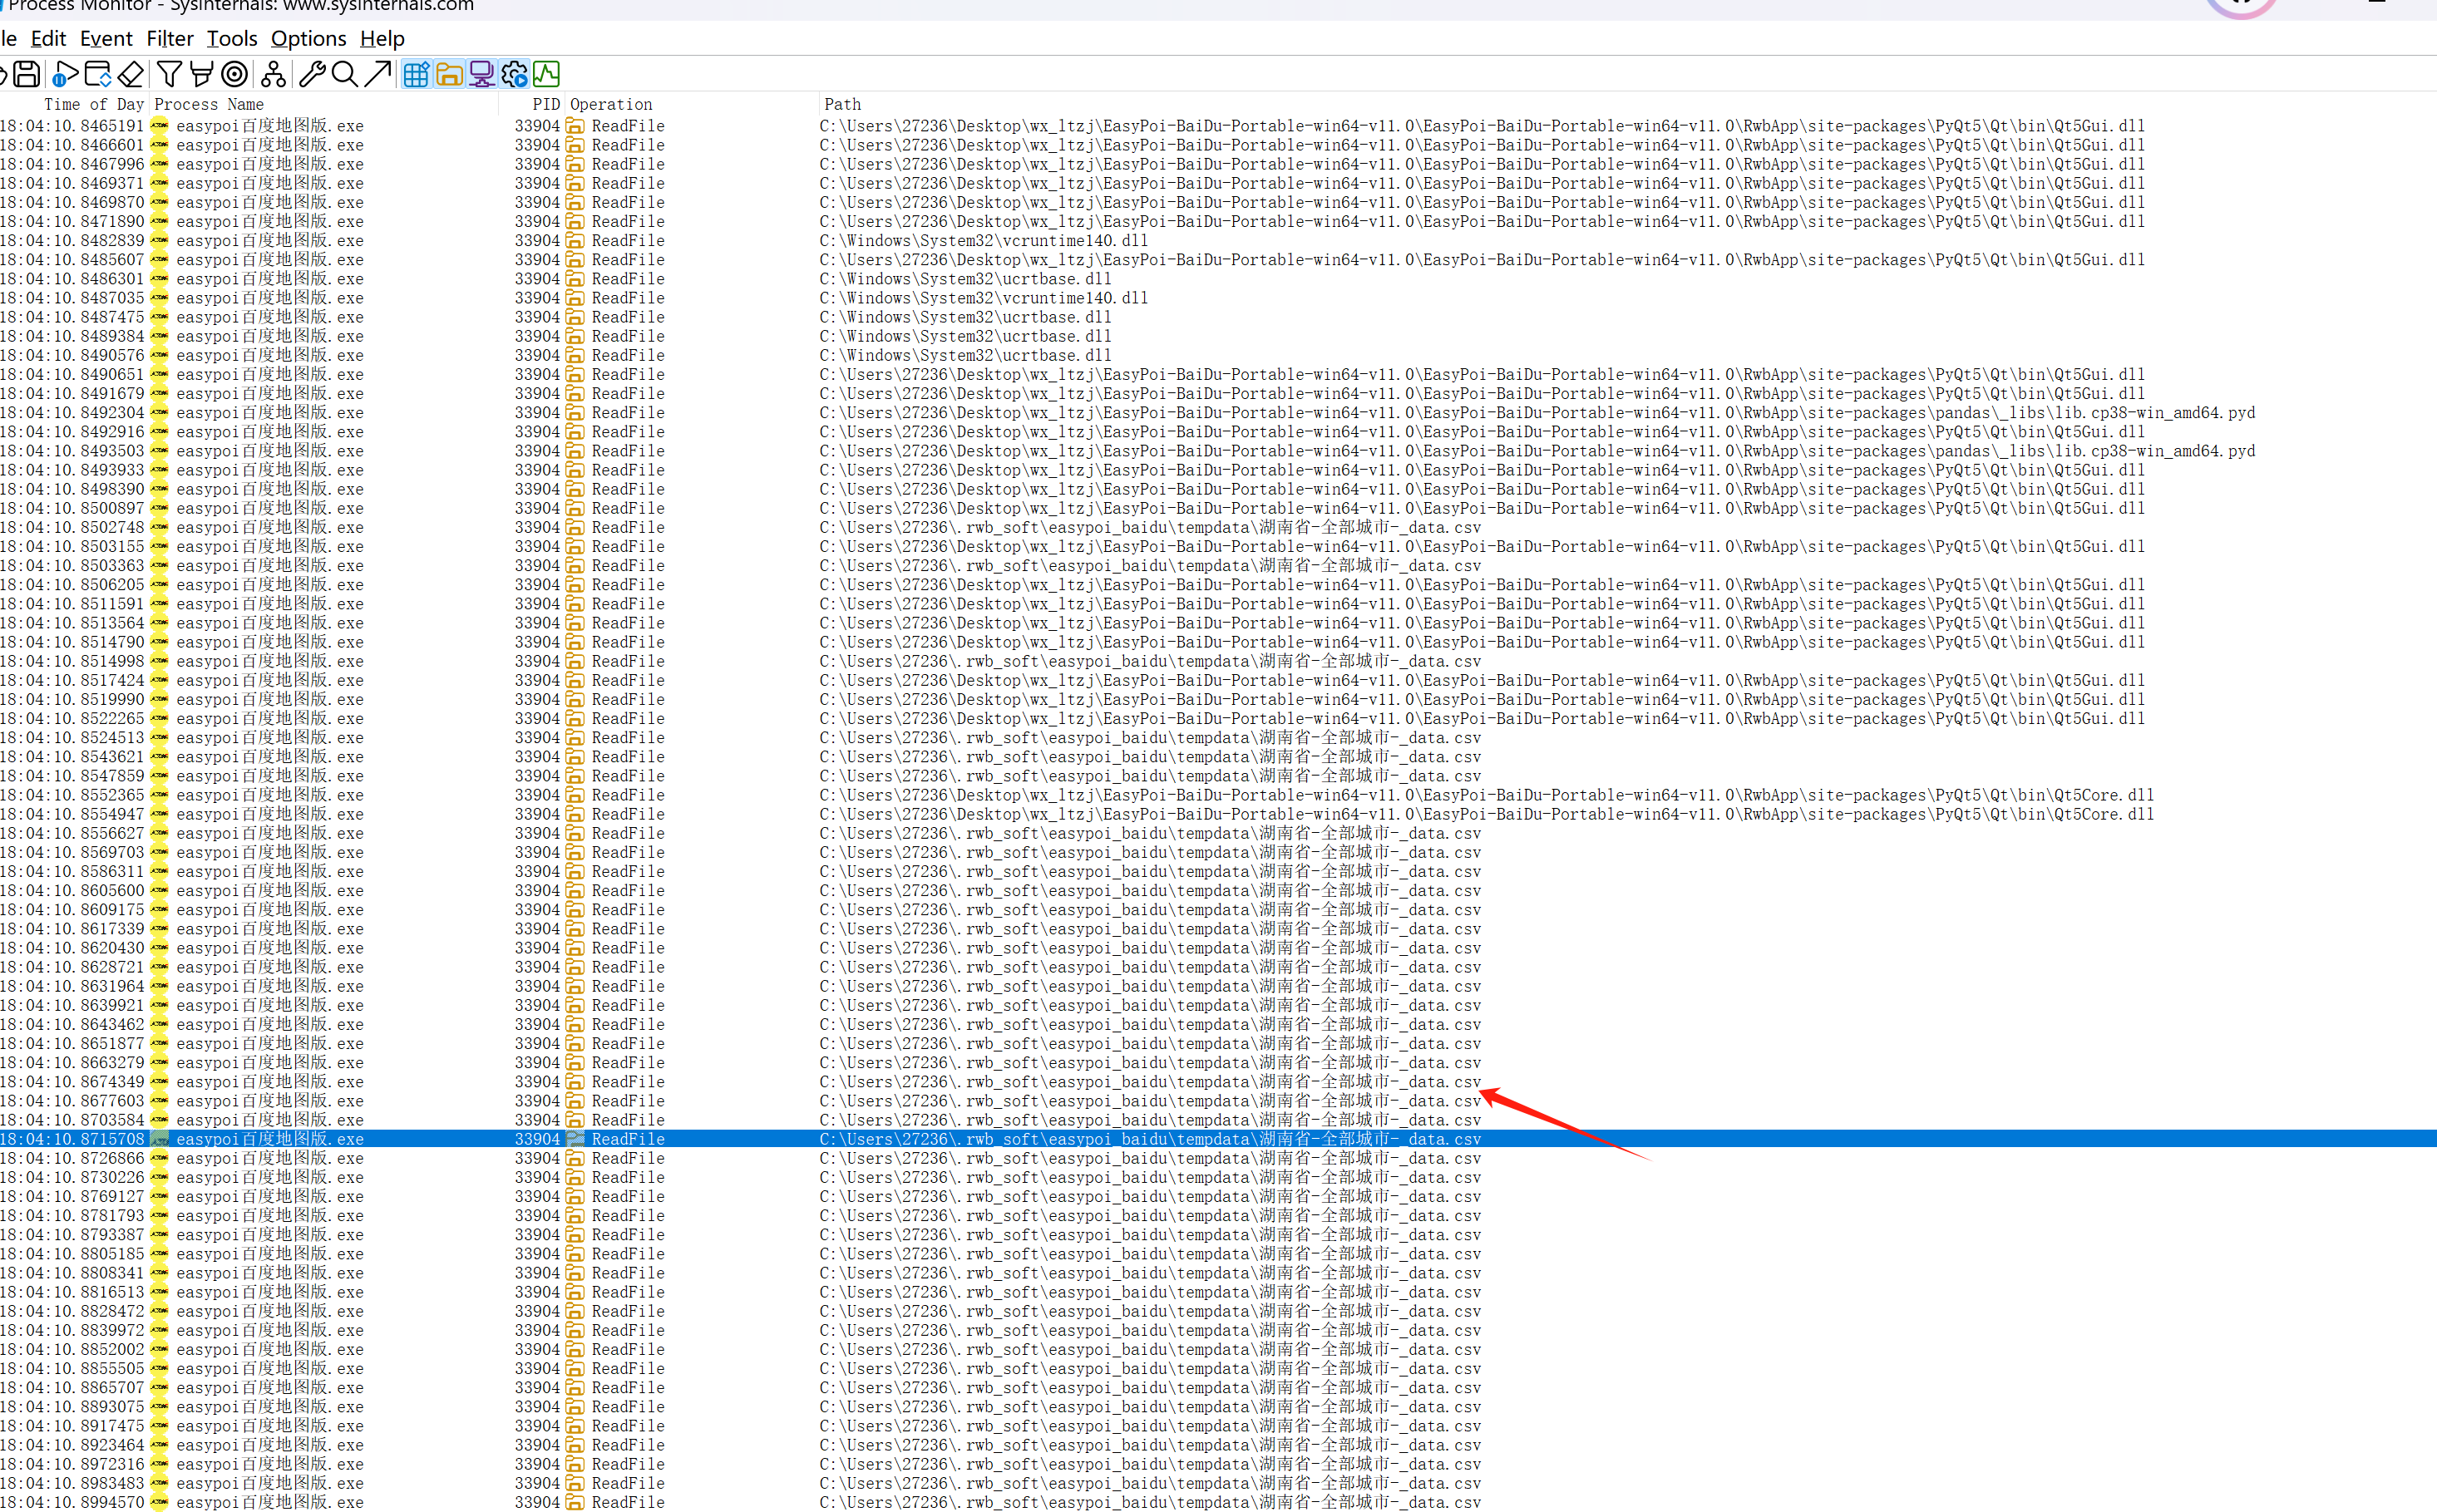Click the ReadFile operation at 18:04:10.8524513
This screenshot has height=1512, width=2437.
click(628, 737)
